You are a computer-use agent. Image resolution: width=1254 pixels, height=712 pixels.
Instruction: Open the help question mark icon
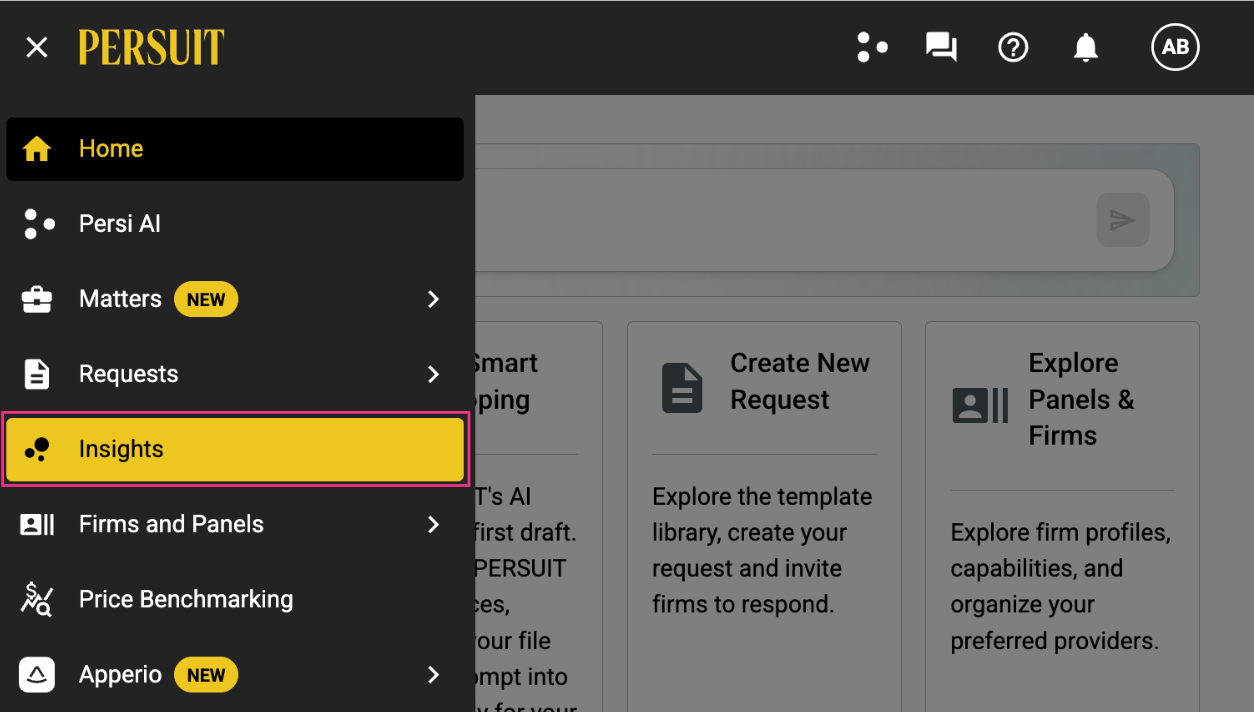coord(1013,47)
